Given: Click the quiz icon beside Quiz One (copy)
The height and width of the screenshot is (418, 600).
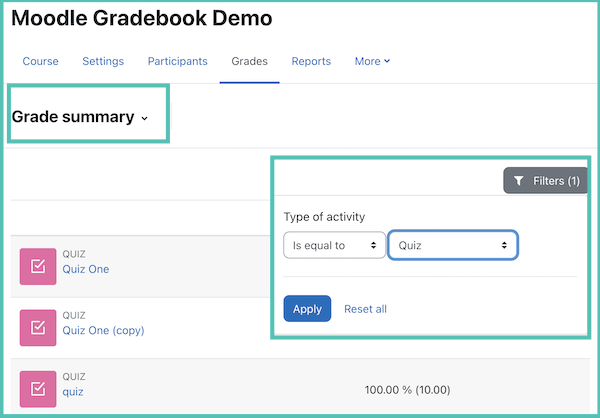Looking at the screenshot, I should 38,328.
